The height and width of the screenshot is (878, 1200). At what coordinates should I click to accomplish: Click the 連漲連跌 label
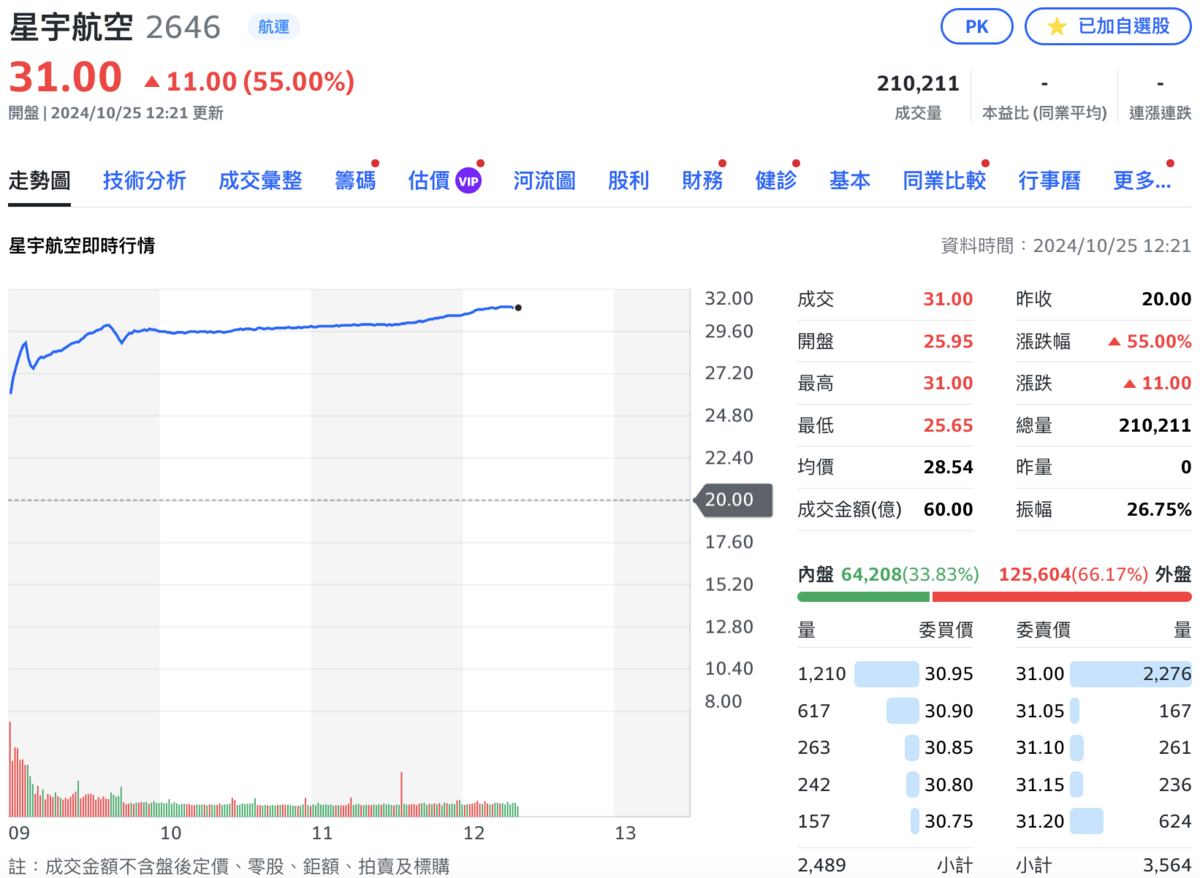pos(1160,113)
